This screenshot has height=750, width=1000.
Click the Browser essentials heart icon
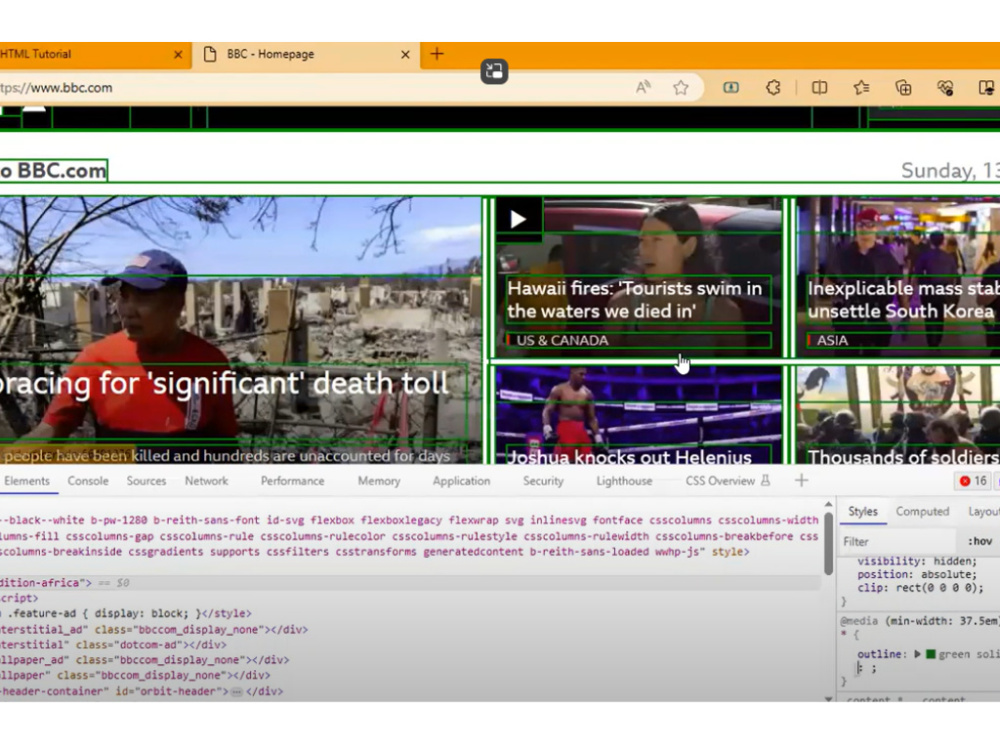(x=945, y=87)
